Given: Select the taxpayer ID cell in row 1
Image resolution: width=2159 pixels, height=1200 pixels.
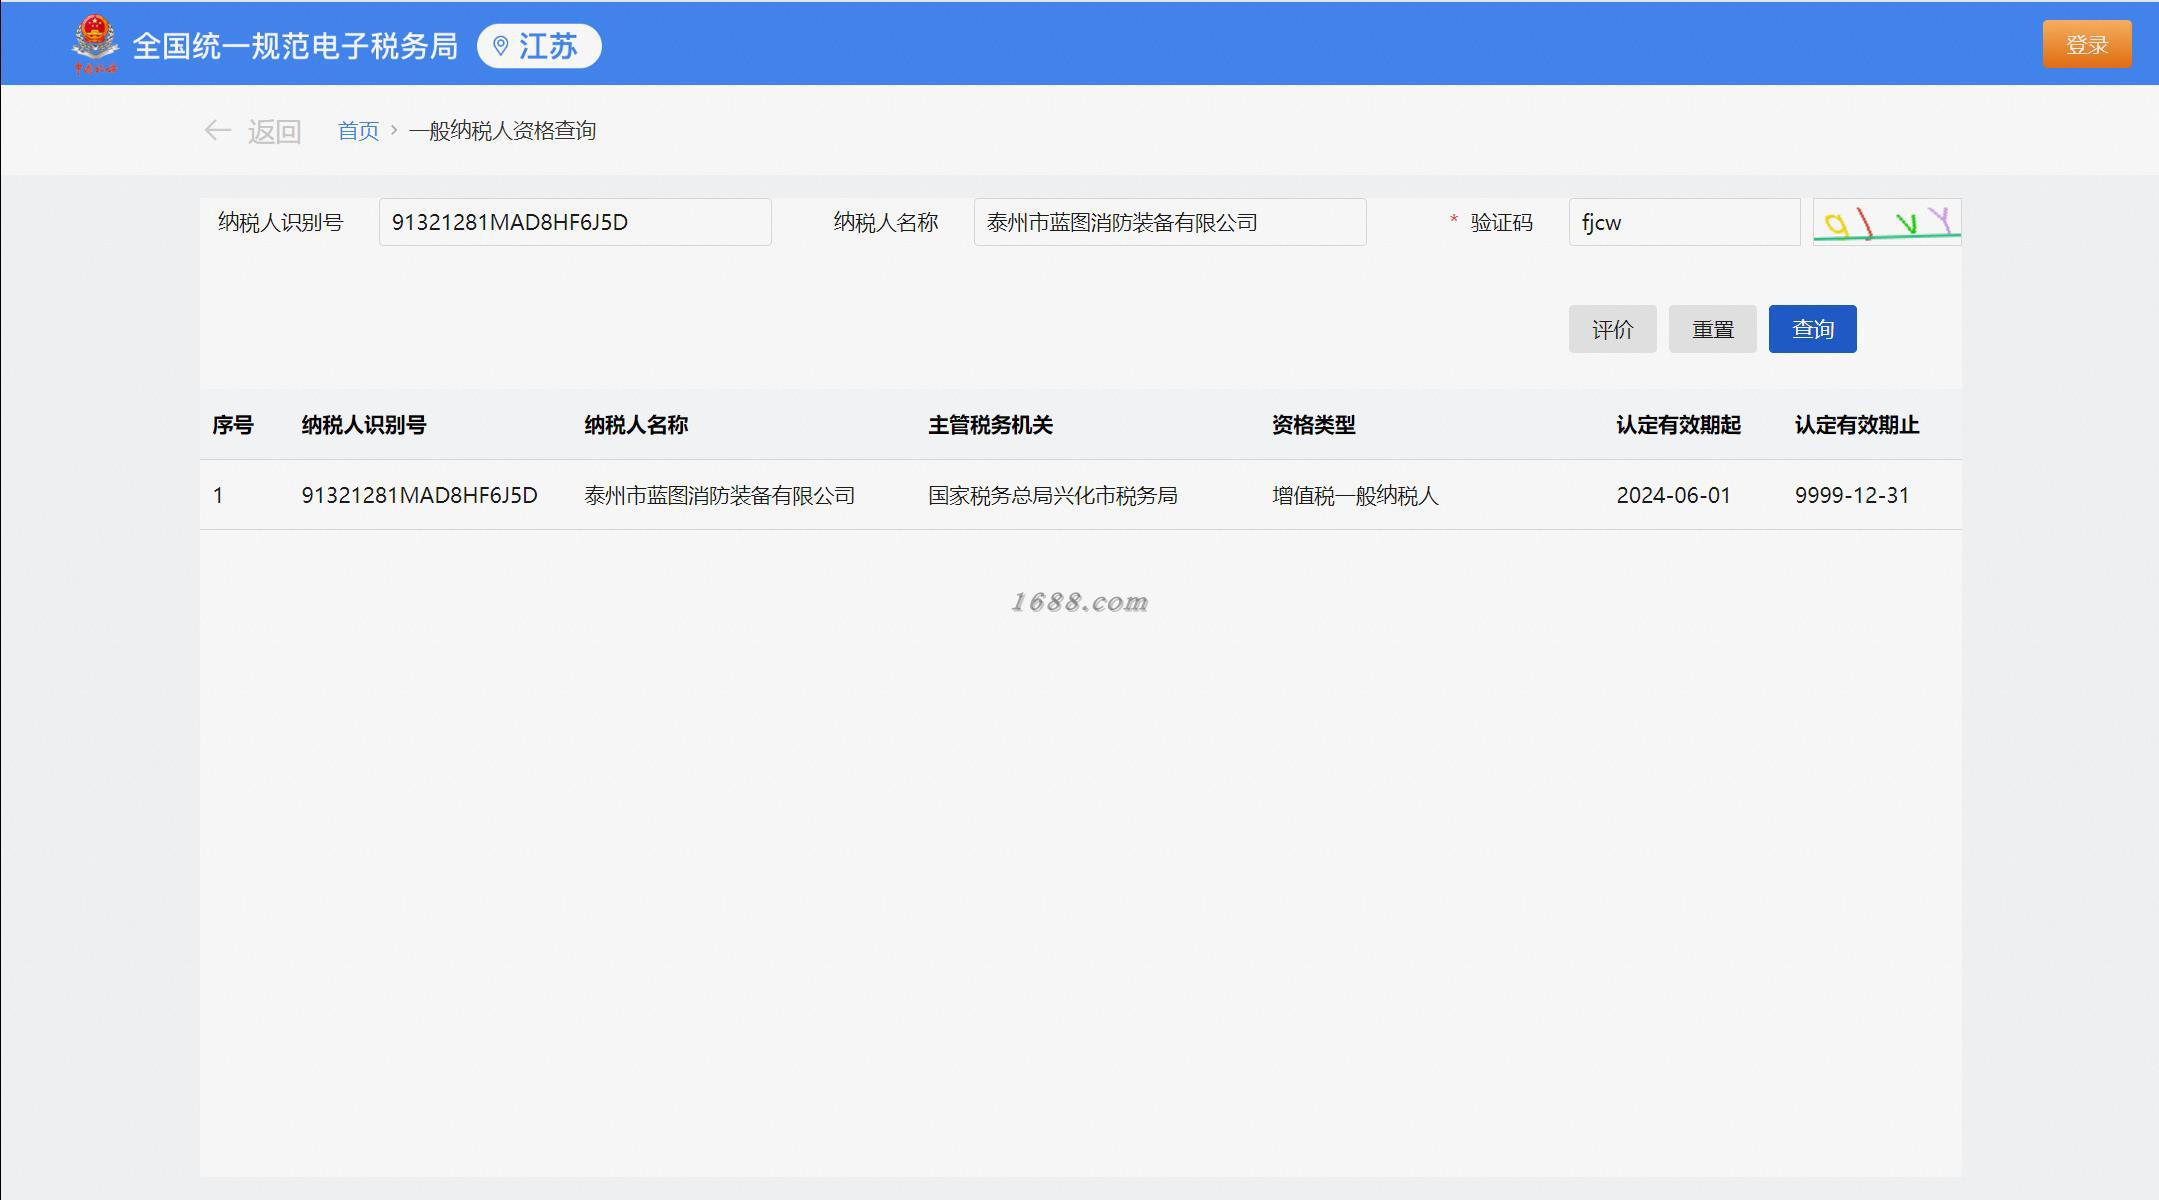Looking at the screenshot, I should coord(419,495).
